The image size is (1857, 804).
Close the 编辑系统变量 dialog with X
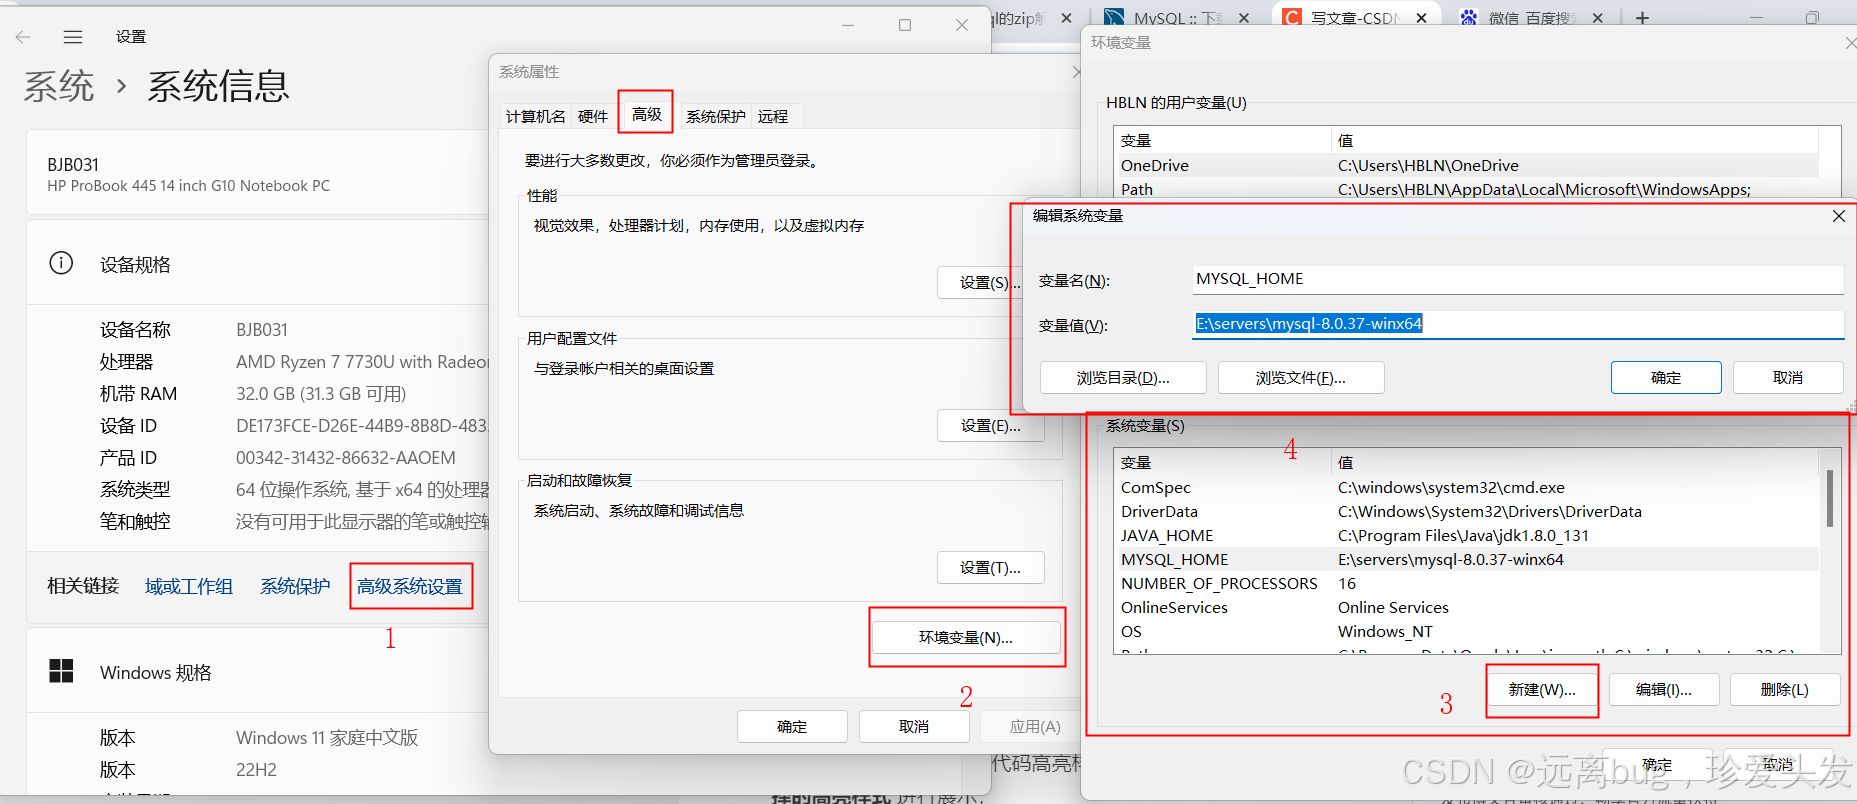tap(1838, 216)
